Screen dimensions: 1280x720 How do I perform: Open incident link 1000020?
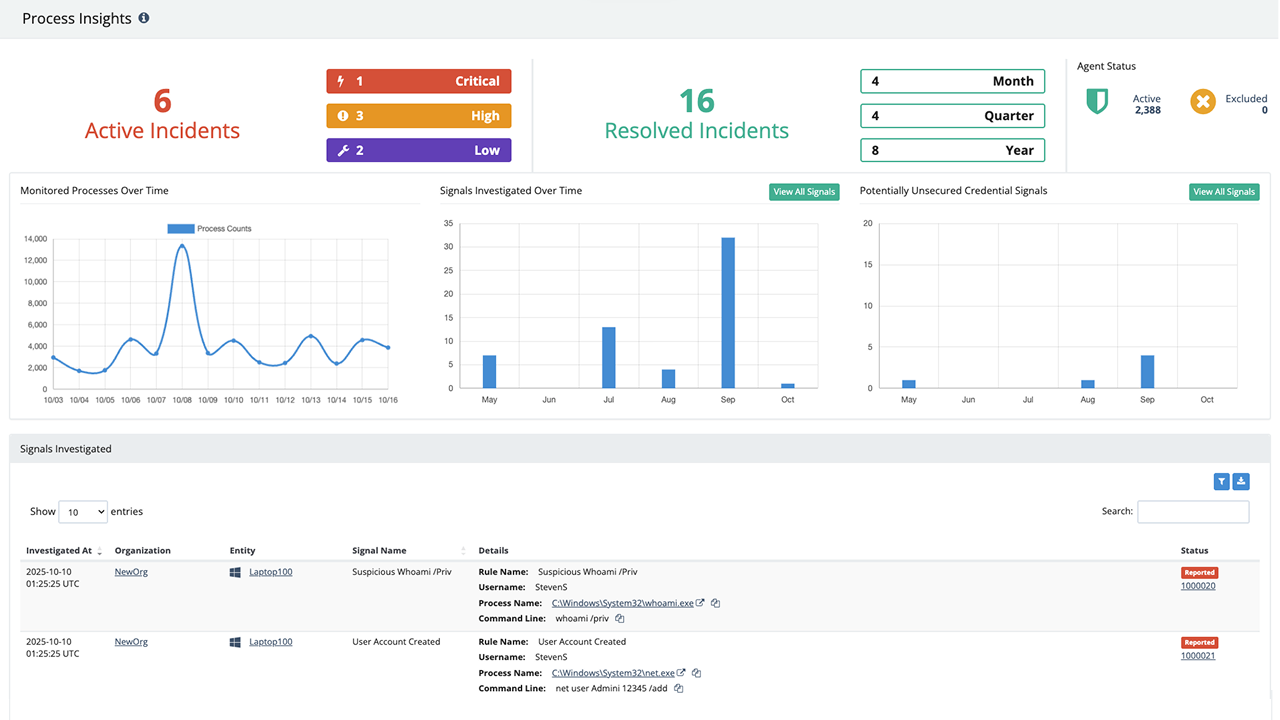(x=1198, y=586)
